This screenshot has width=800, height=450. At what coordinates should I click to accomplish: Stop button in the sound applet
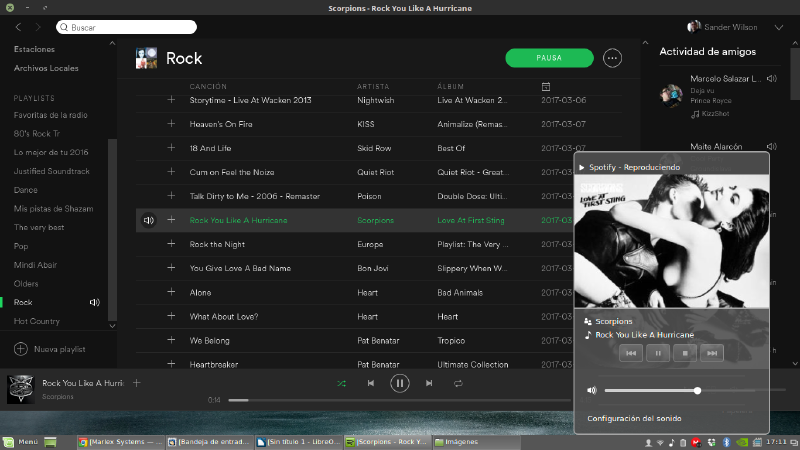[x=685, y=353]
